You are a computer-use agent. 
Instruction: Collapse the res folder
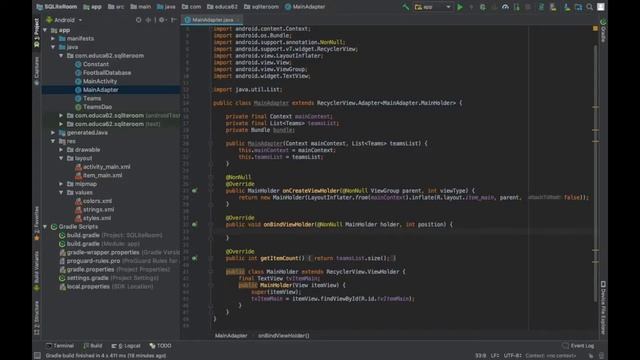point(53,142)
